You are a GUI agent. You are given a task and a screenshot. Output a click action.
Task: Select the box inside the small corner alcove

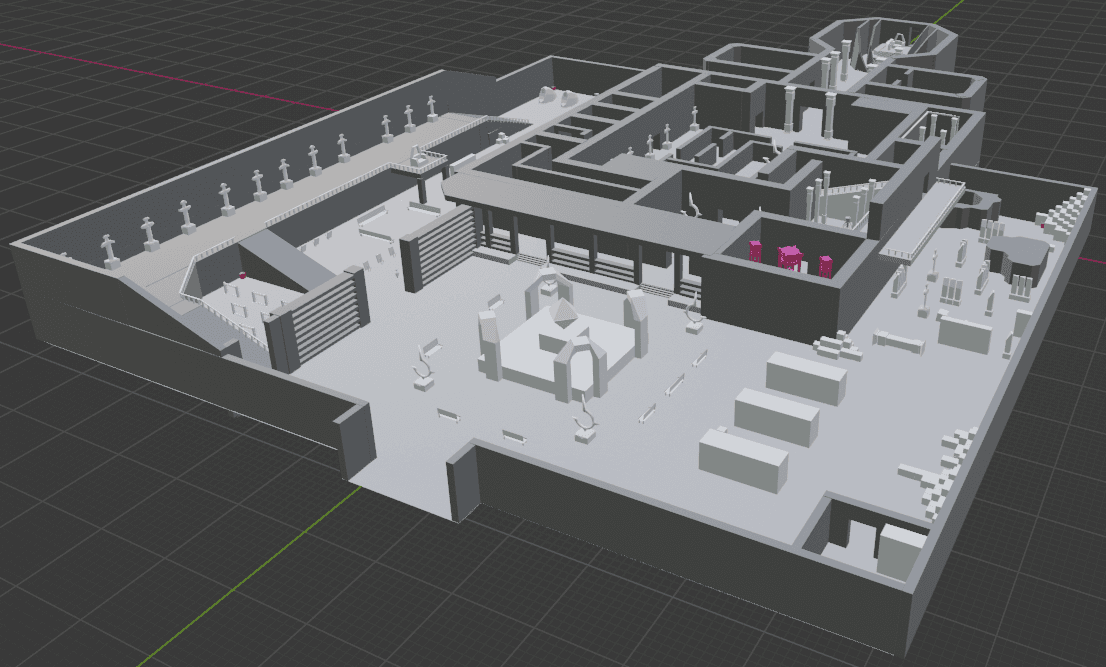(x=901, y=551)
